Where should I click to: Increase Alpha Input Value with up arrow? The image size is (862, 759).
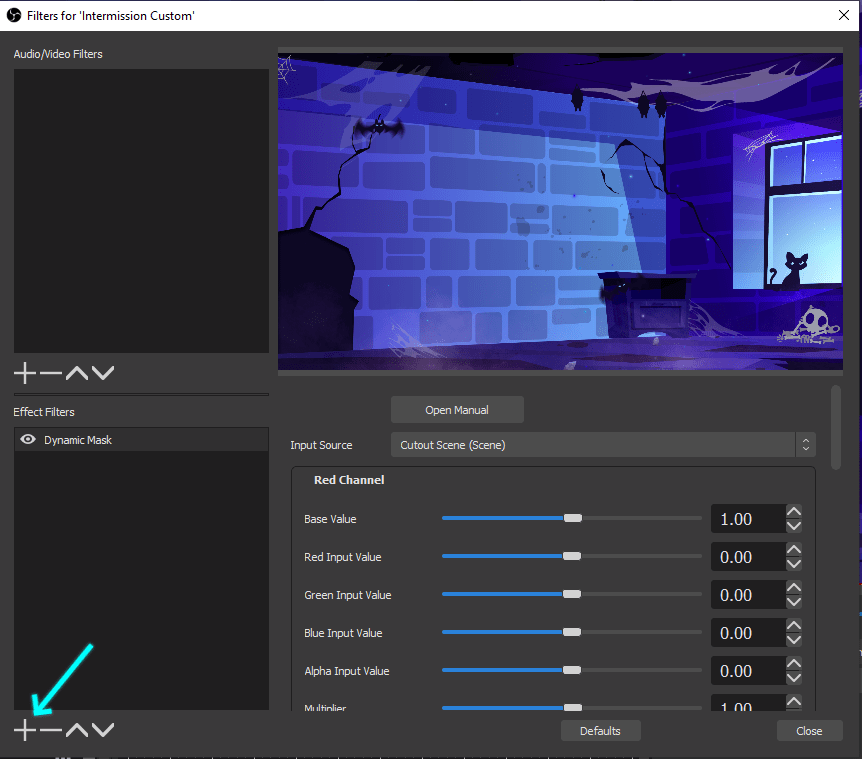pos(794,663)
